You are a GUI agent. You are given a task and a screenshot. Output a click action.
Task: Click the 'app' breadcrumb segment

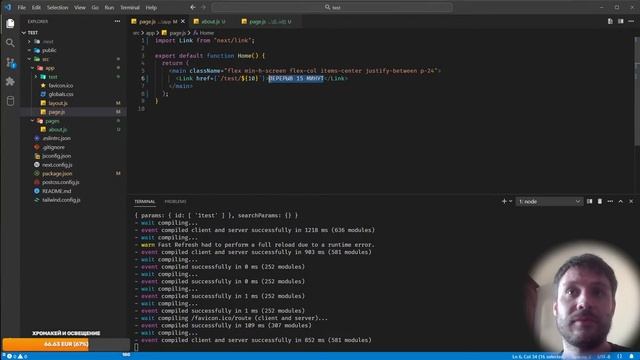150,33
